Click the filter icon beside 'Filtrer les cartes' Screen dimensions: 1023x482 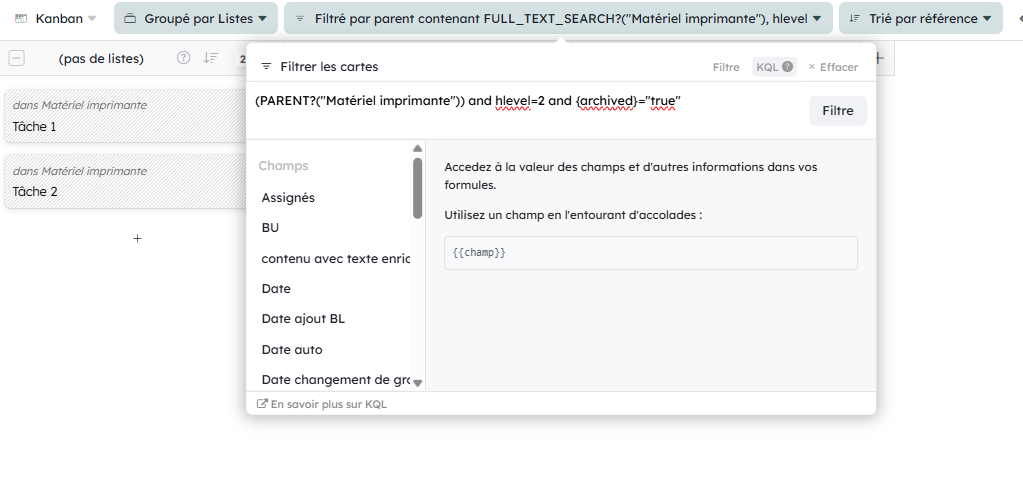tap(266, 67)
